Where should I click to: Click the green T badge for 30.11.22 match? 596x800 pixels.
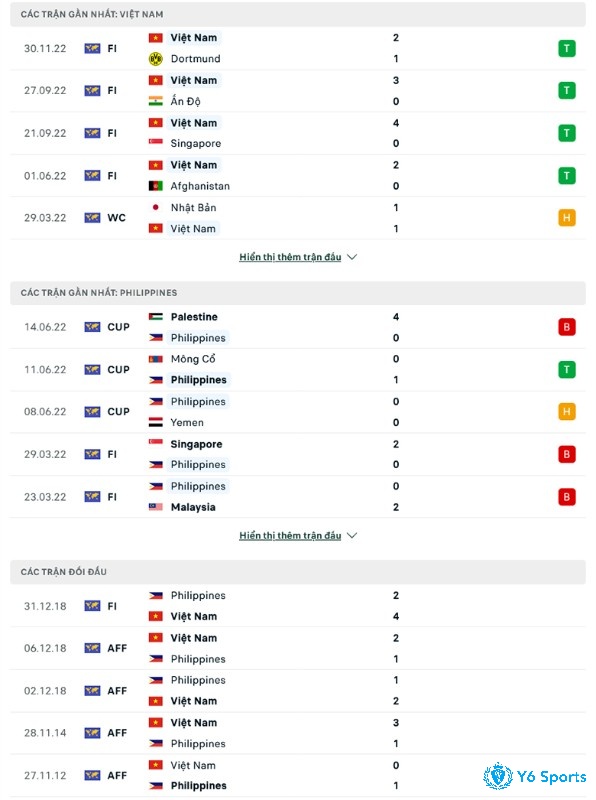click(566, 48)
